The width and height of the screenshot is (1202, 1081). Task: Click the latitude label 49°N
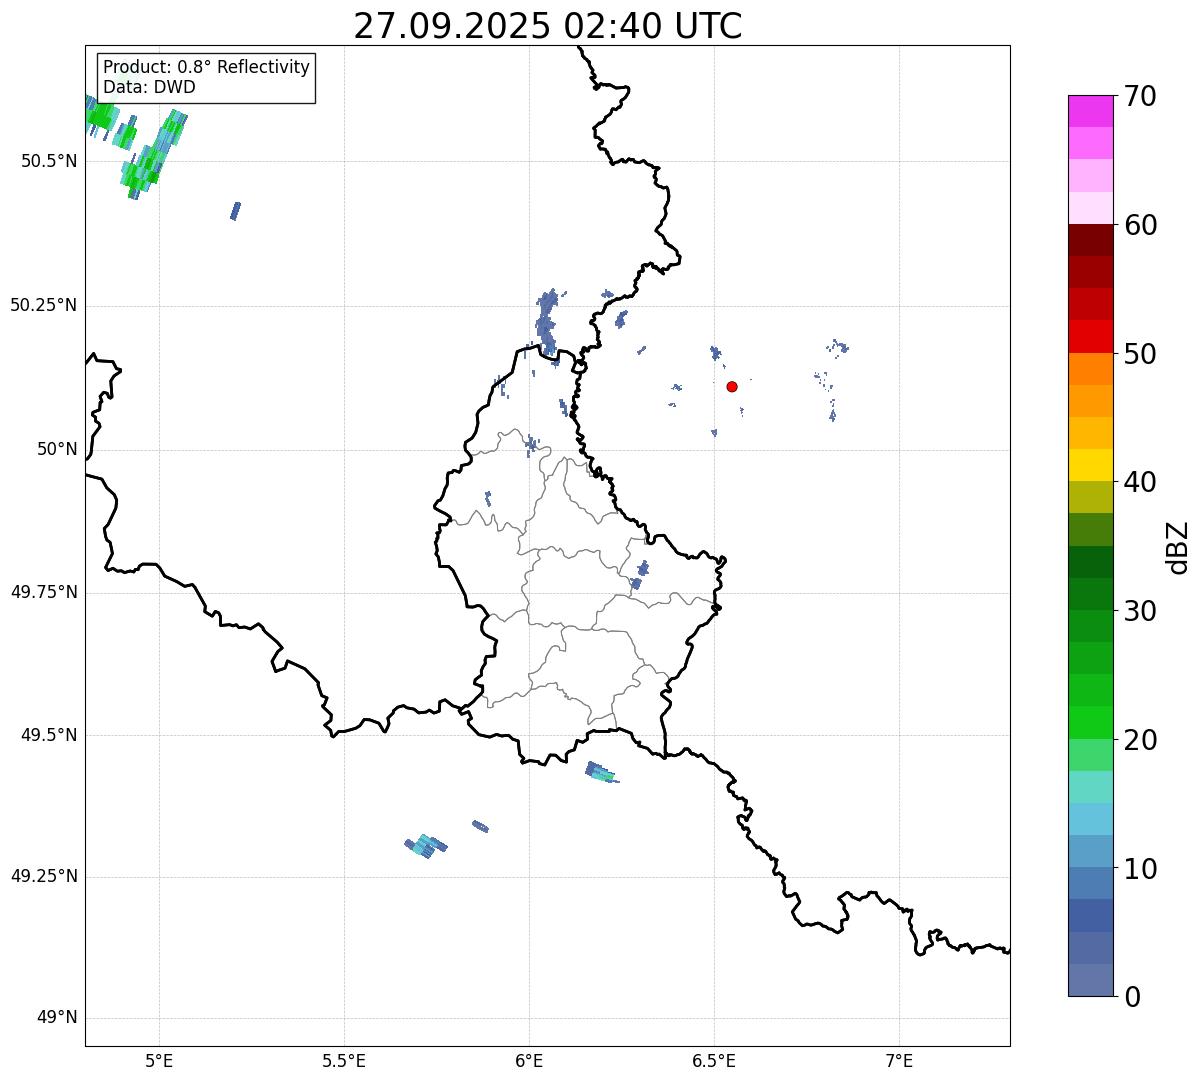[x=57, y=1018]
